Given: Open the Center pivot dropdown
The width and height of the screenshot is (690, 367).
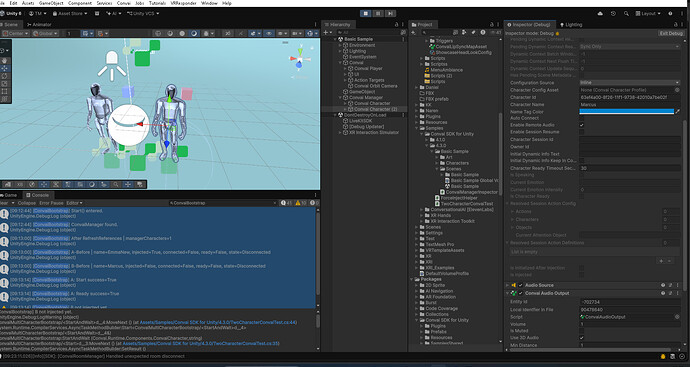Looking at the screenshot, I should [x=16, y=33].
